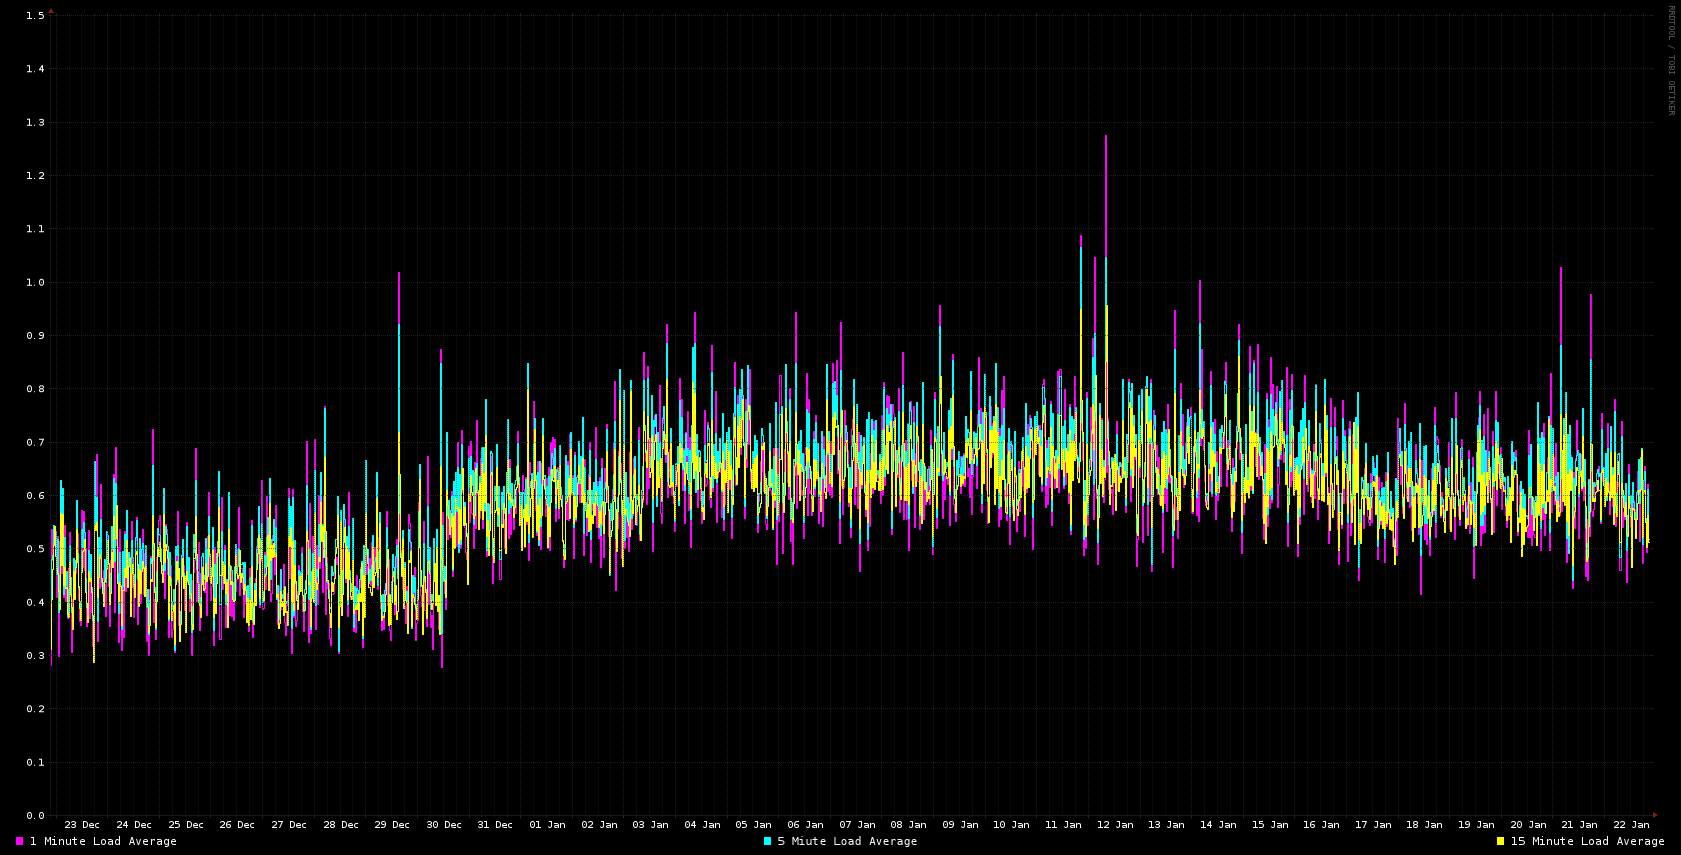
Task: Click the cyan 5 Minute legend swatch
Action: click(767, 841)
